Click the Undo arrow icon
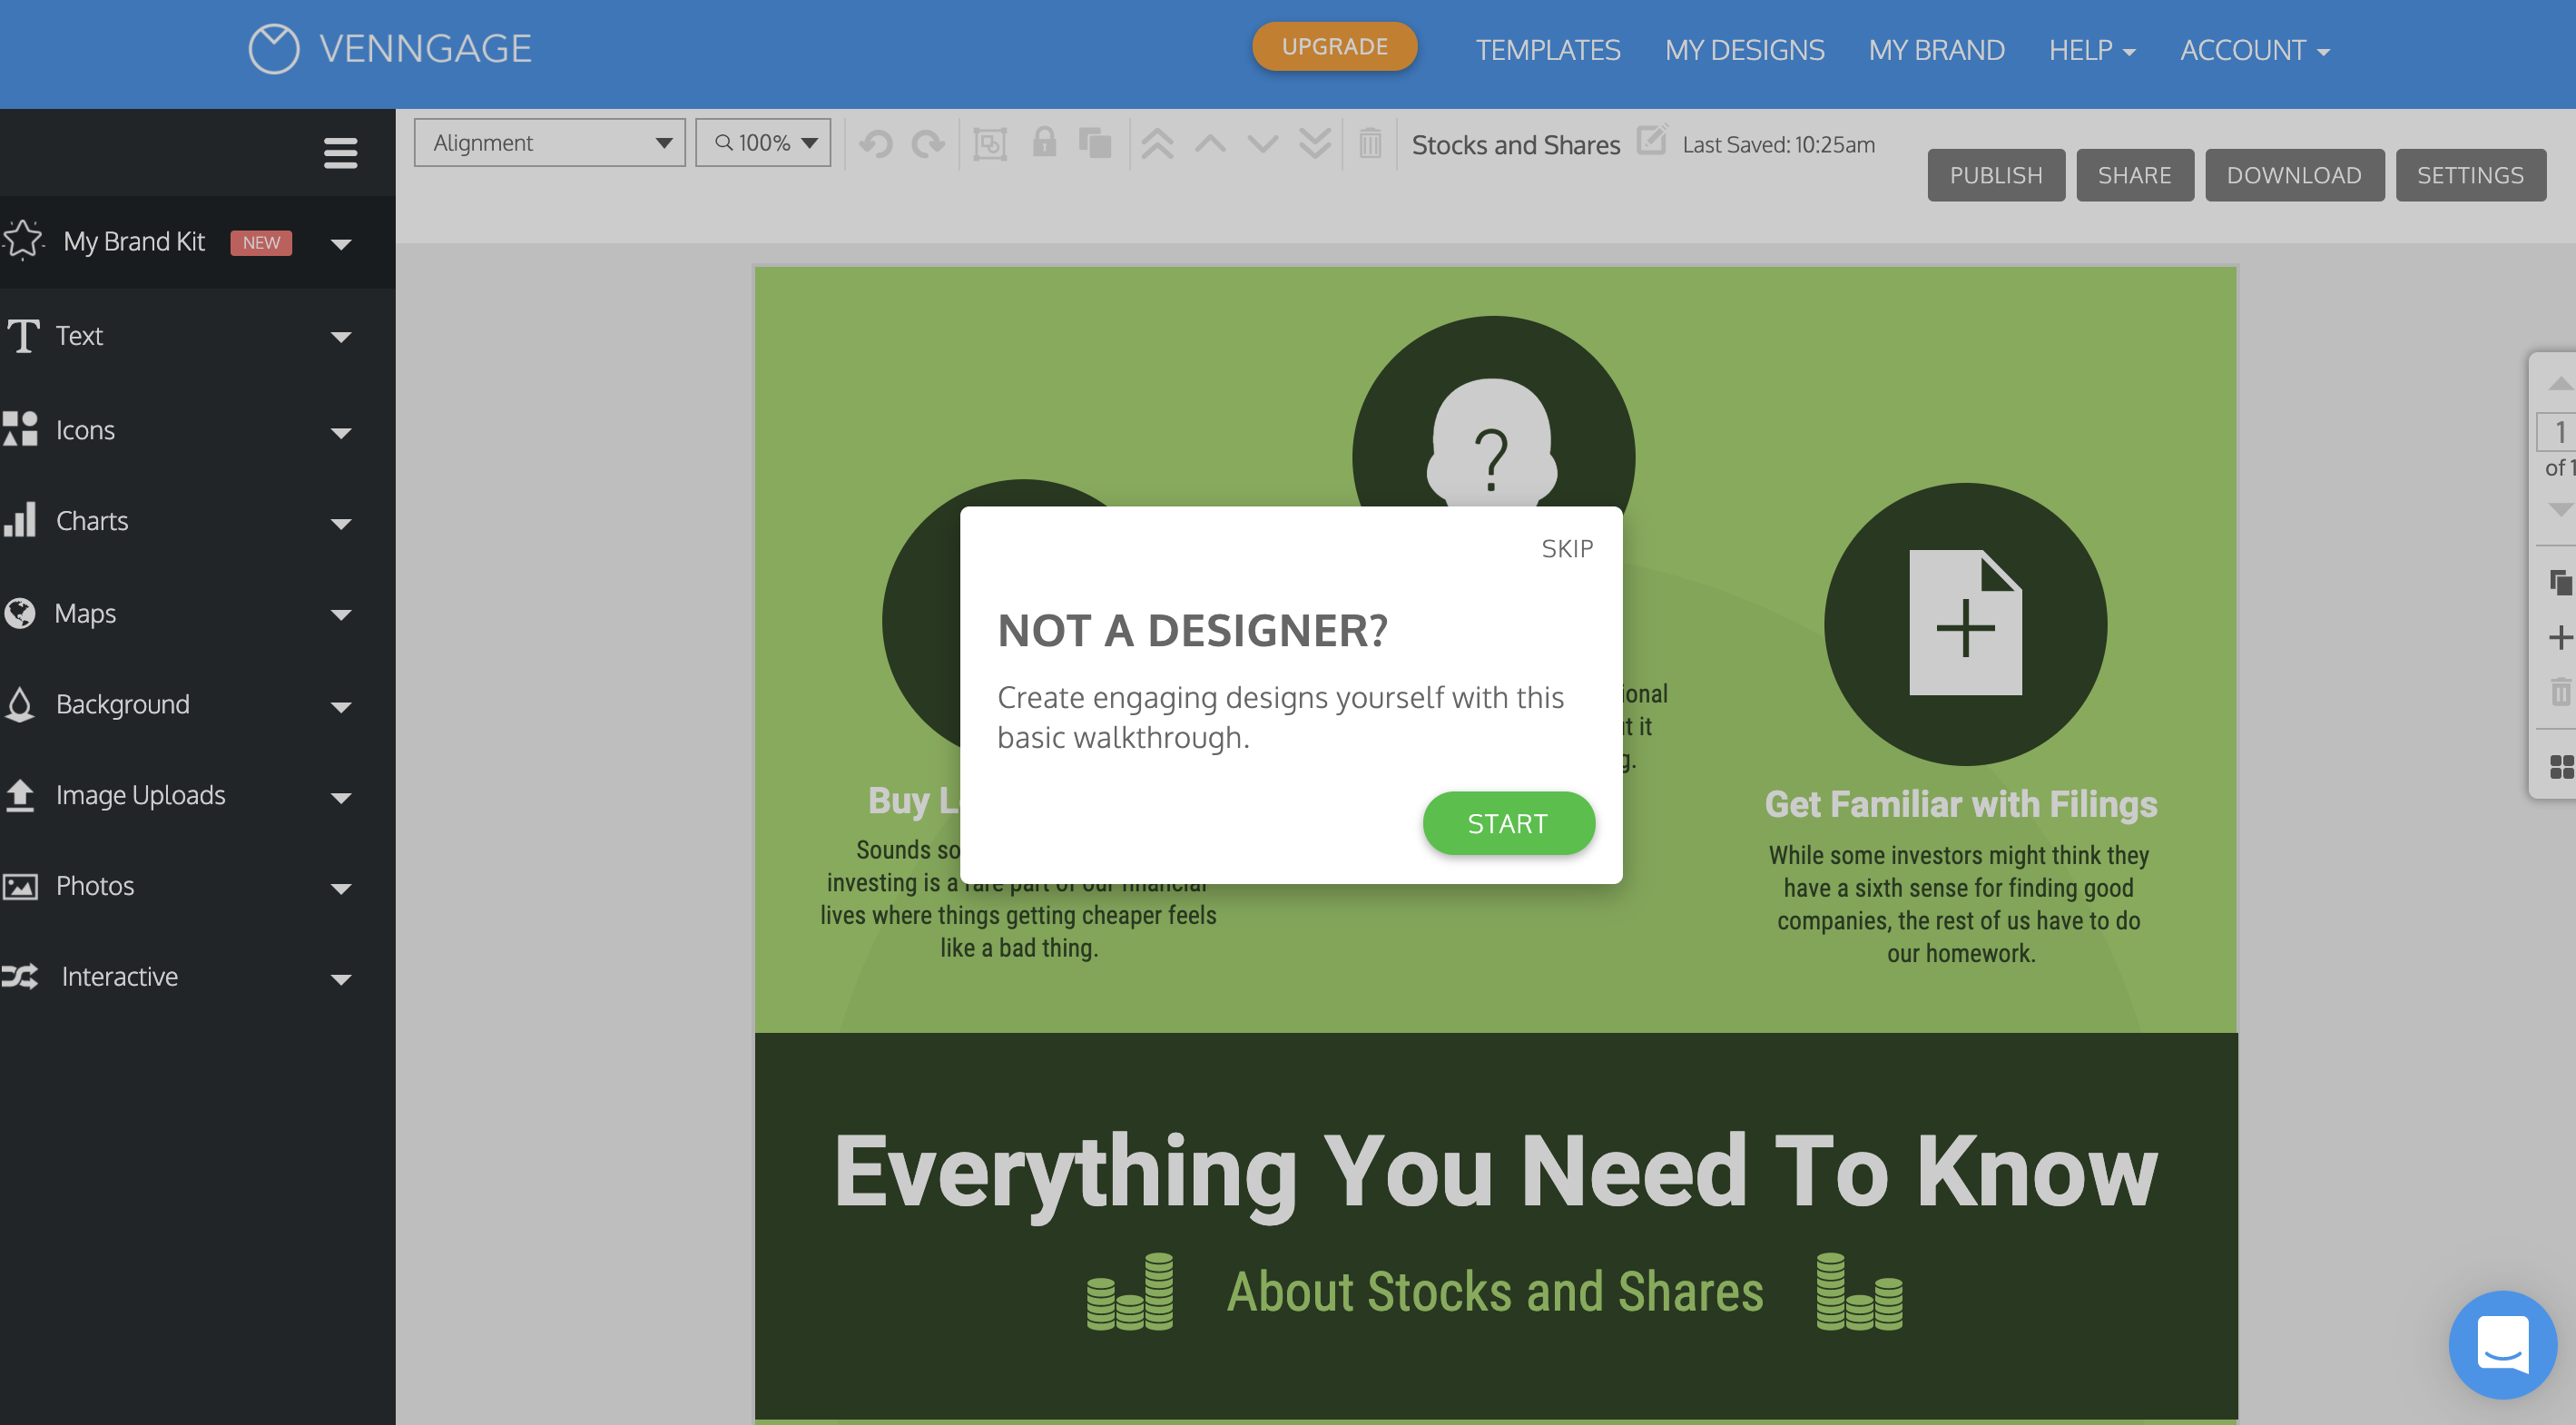2576x1425 pixels. click(x=876, y=144)
